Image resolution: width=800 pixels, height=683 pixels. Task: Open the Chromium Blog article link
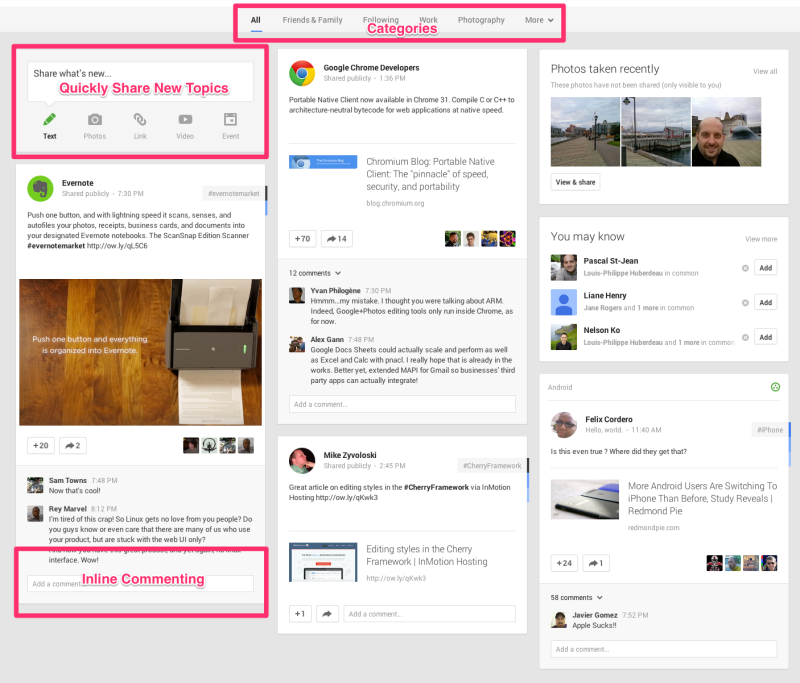(430, 174)
